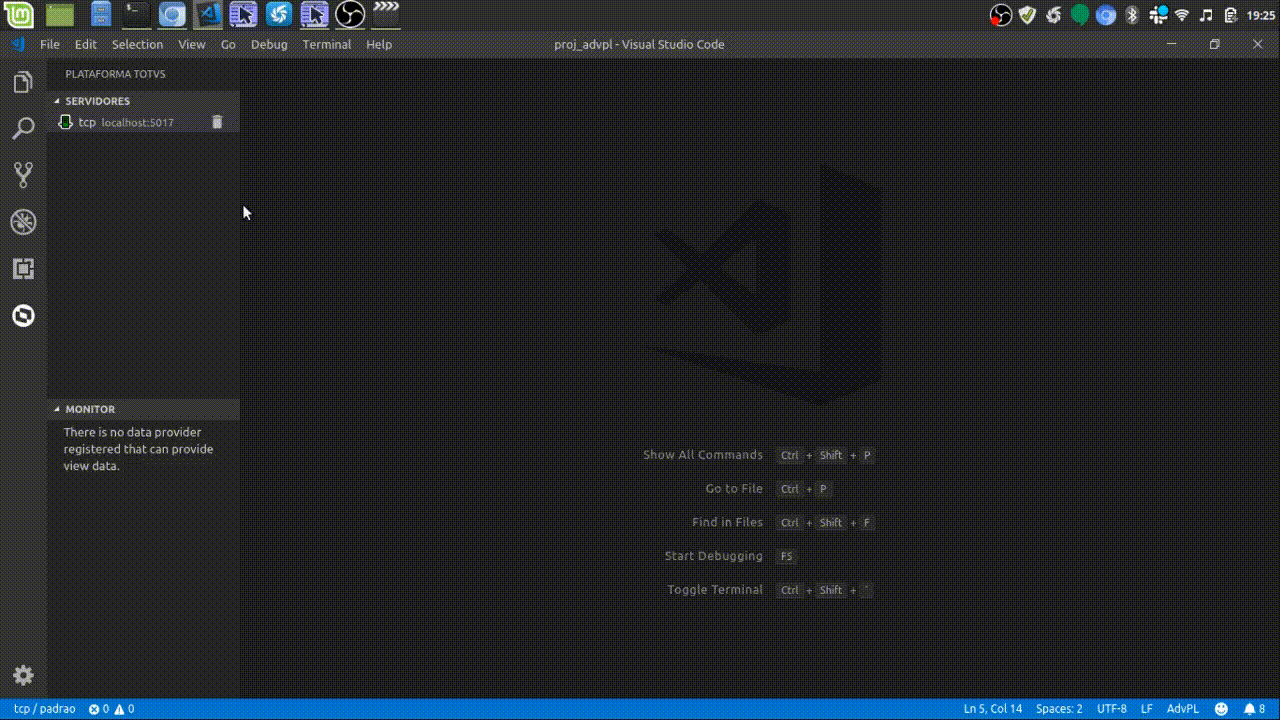Click the system clock showing 19:25
Screen dimensions: 1280x720
click(1261, 15)
